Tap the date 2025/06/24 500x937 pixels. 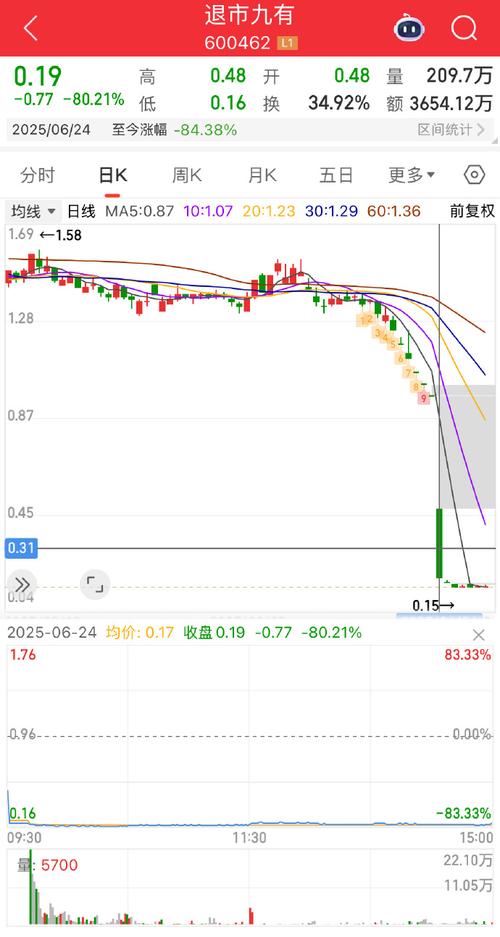[49, 130]
